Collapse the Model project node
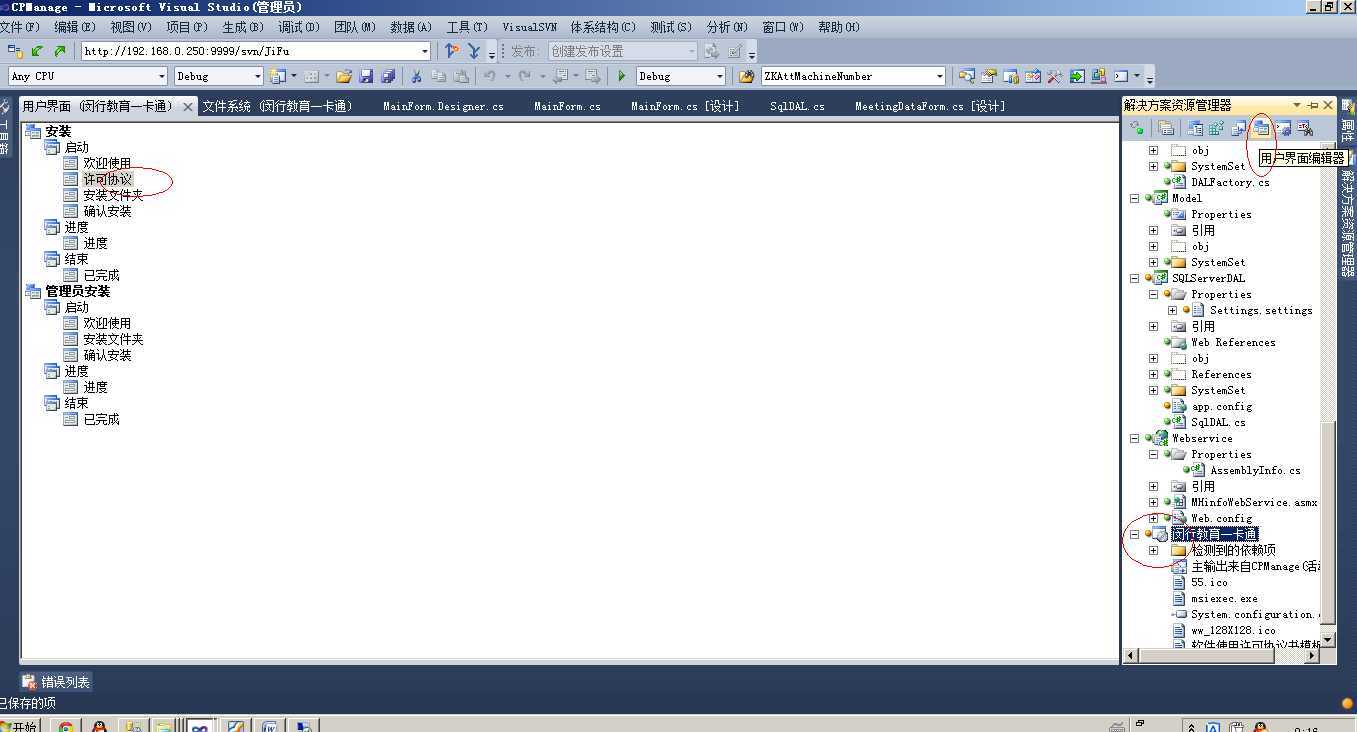Image resolution: width=1357 pixels, height=732 pixels. pyautogui.click(x=1134, y=198)
